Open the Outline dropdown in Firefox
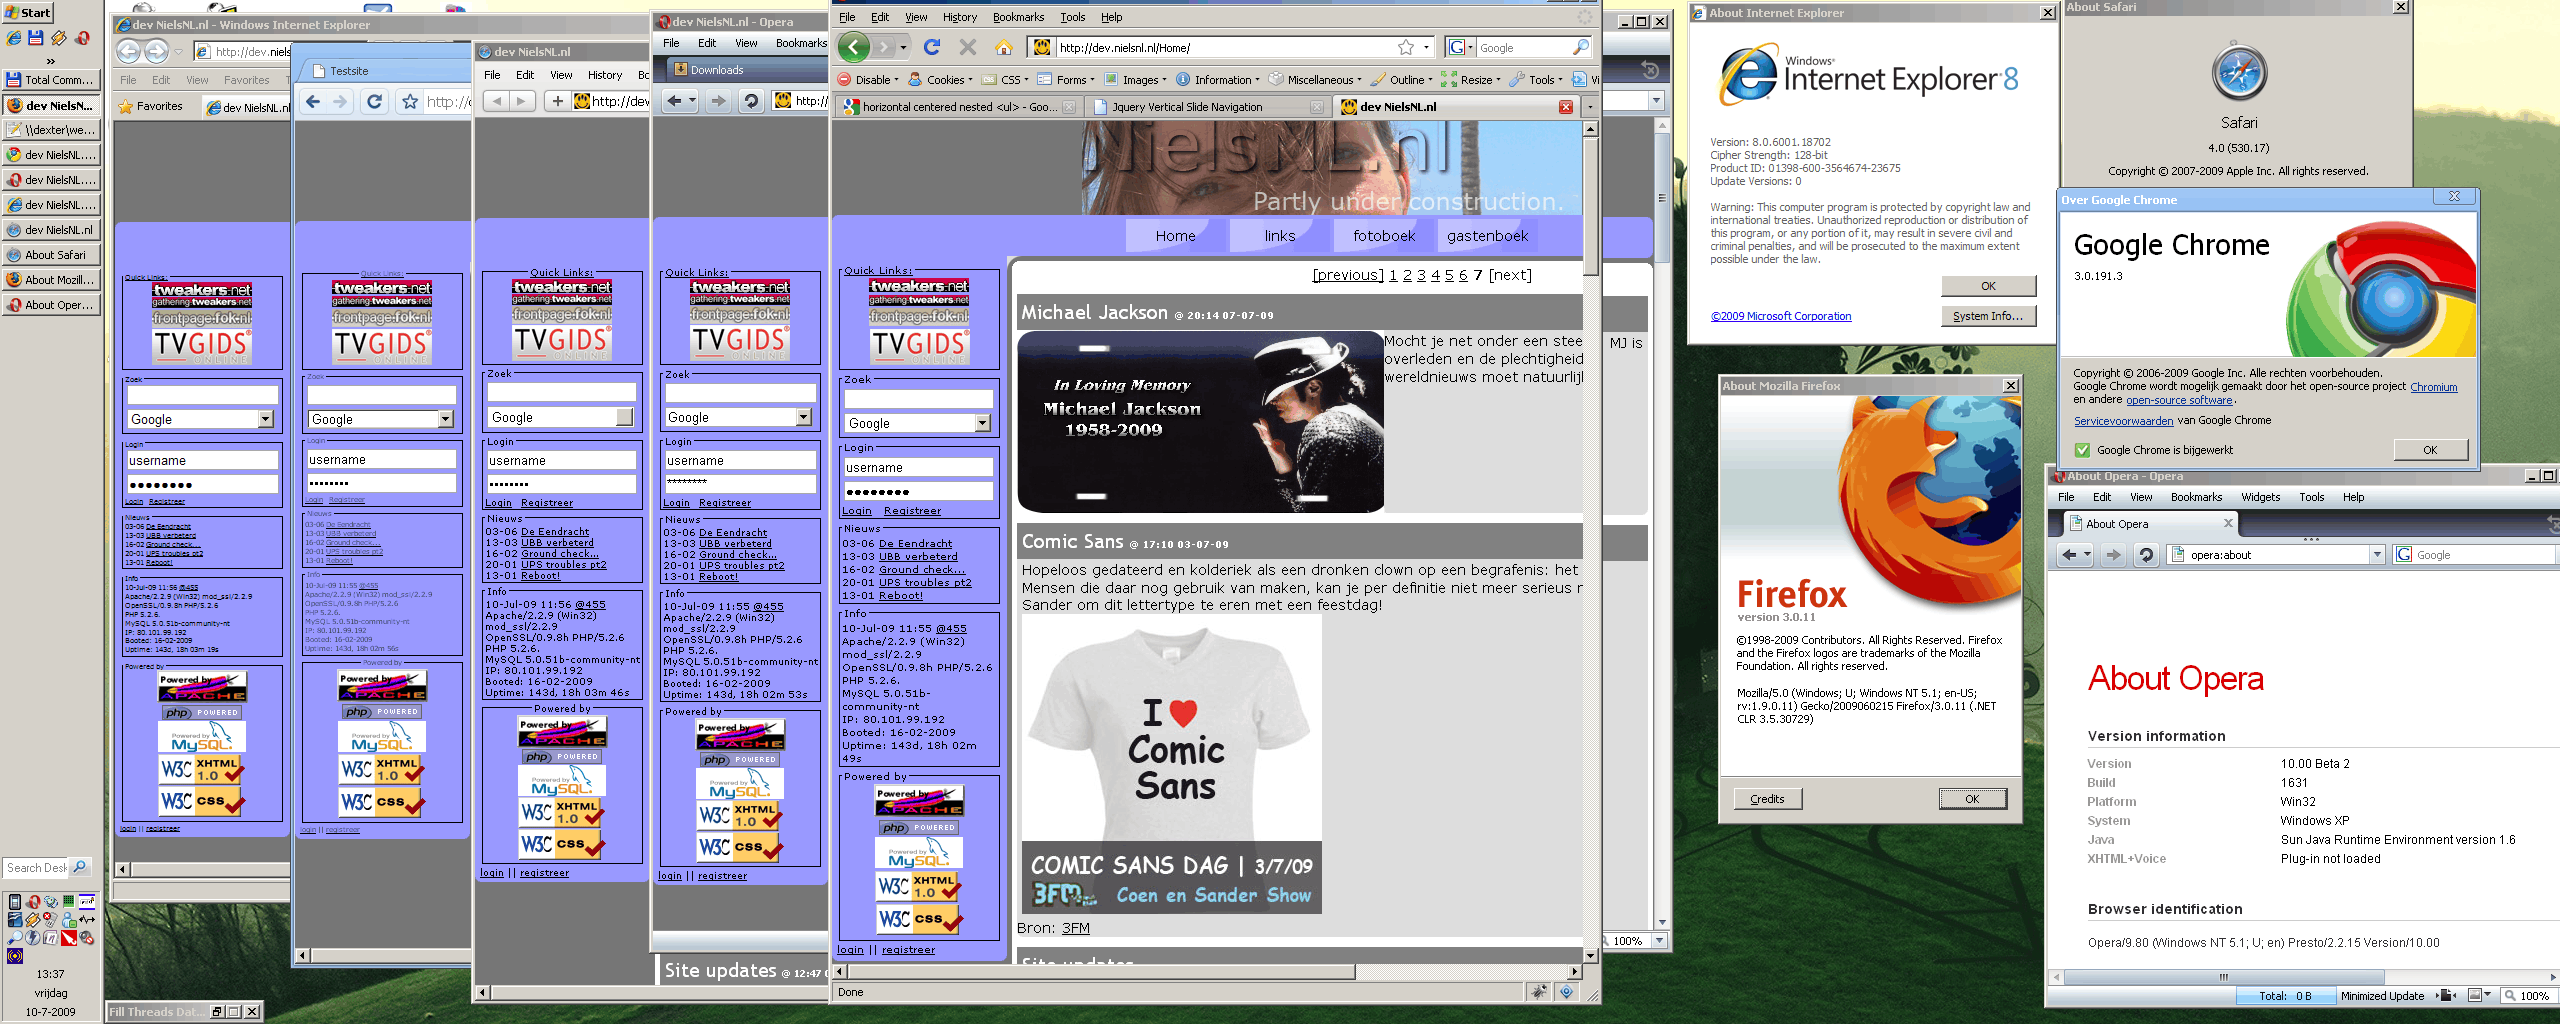The image size is (2560, 1024). [1402, 80]
